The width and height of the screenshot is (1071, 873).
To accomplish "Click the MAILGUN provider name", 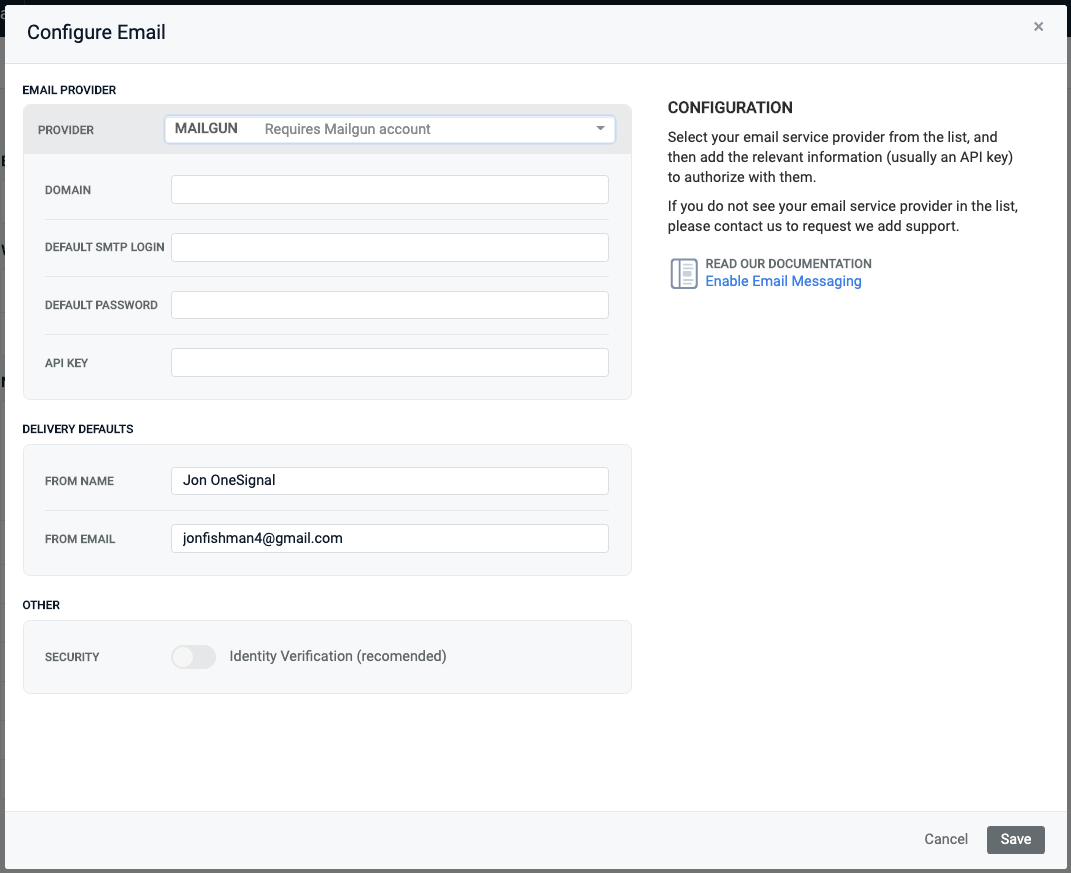I will [206, 129].
